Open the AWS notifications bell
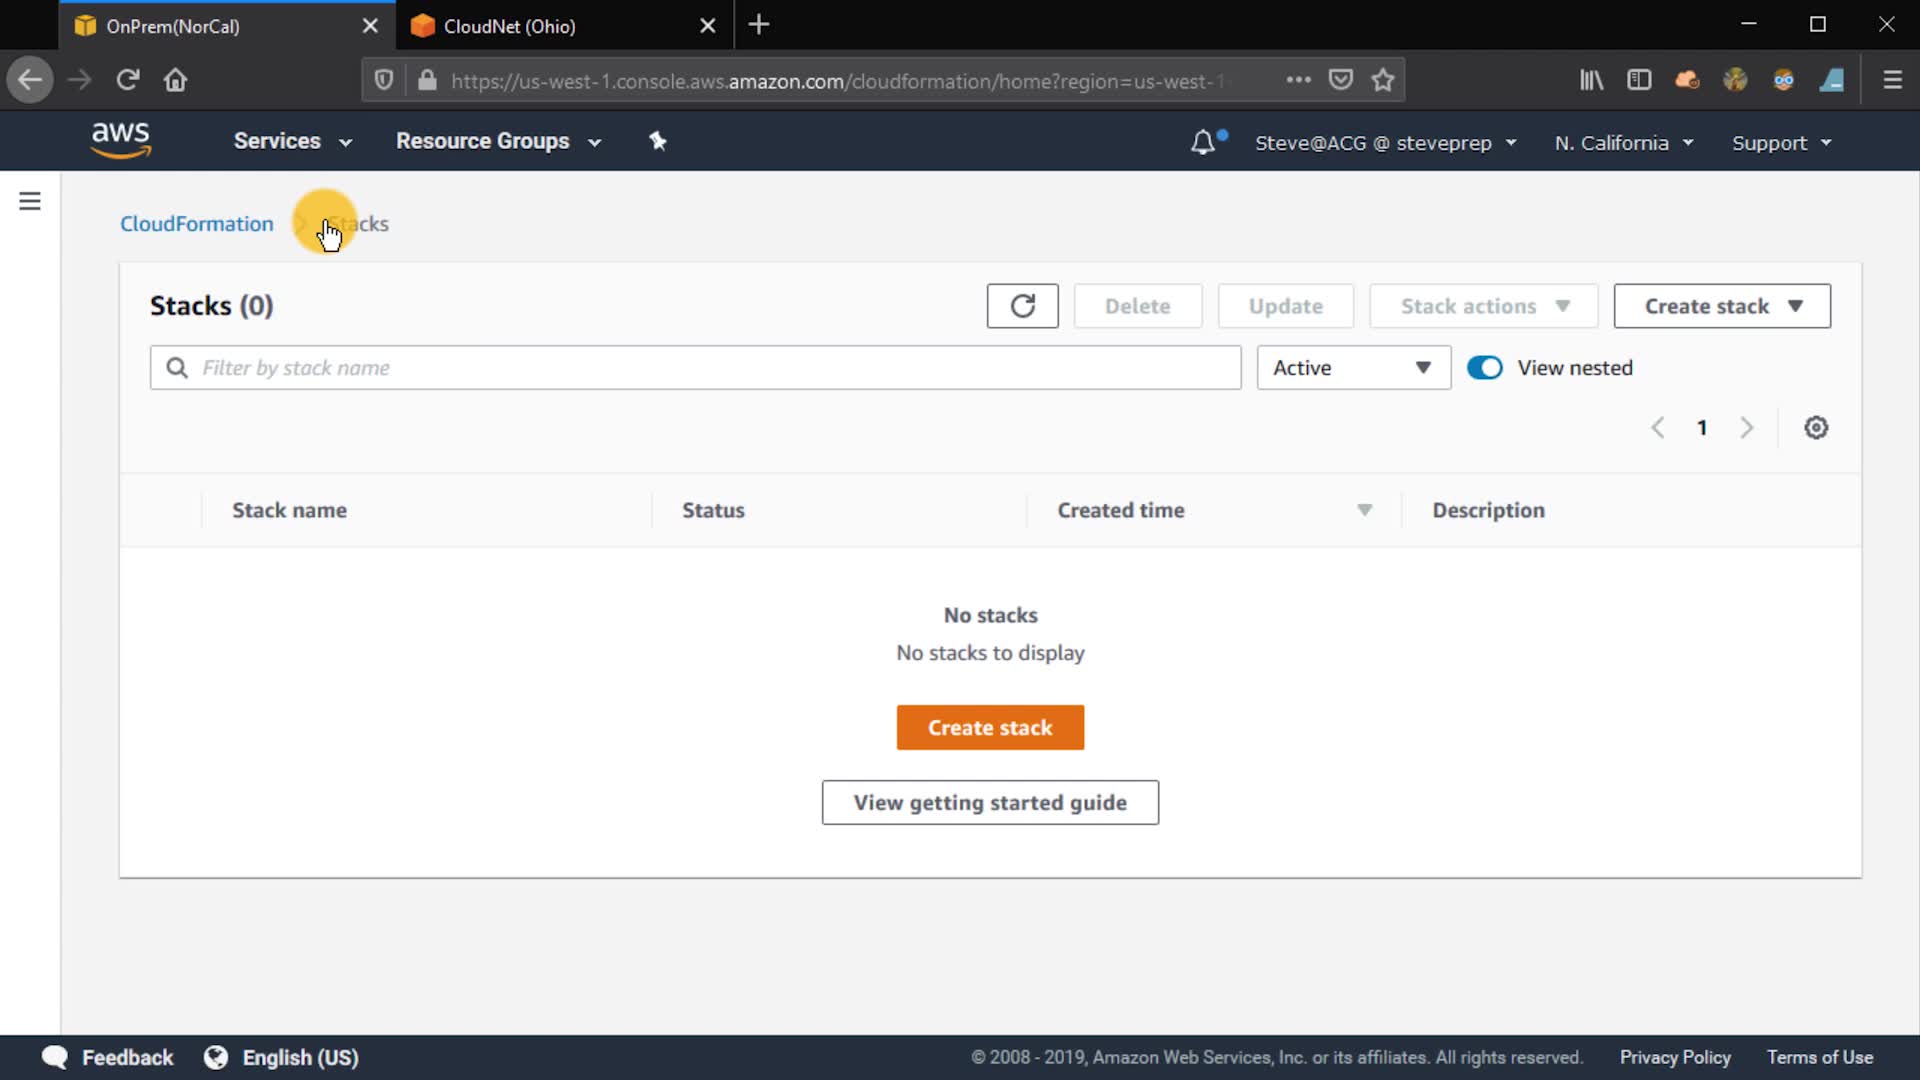The image size is (1920, 1080). tap(1203, 142)
